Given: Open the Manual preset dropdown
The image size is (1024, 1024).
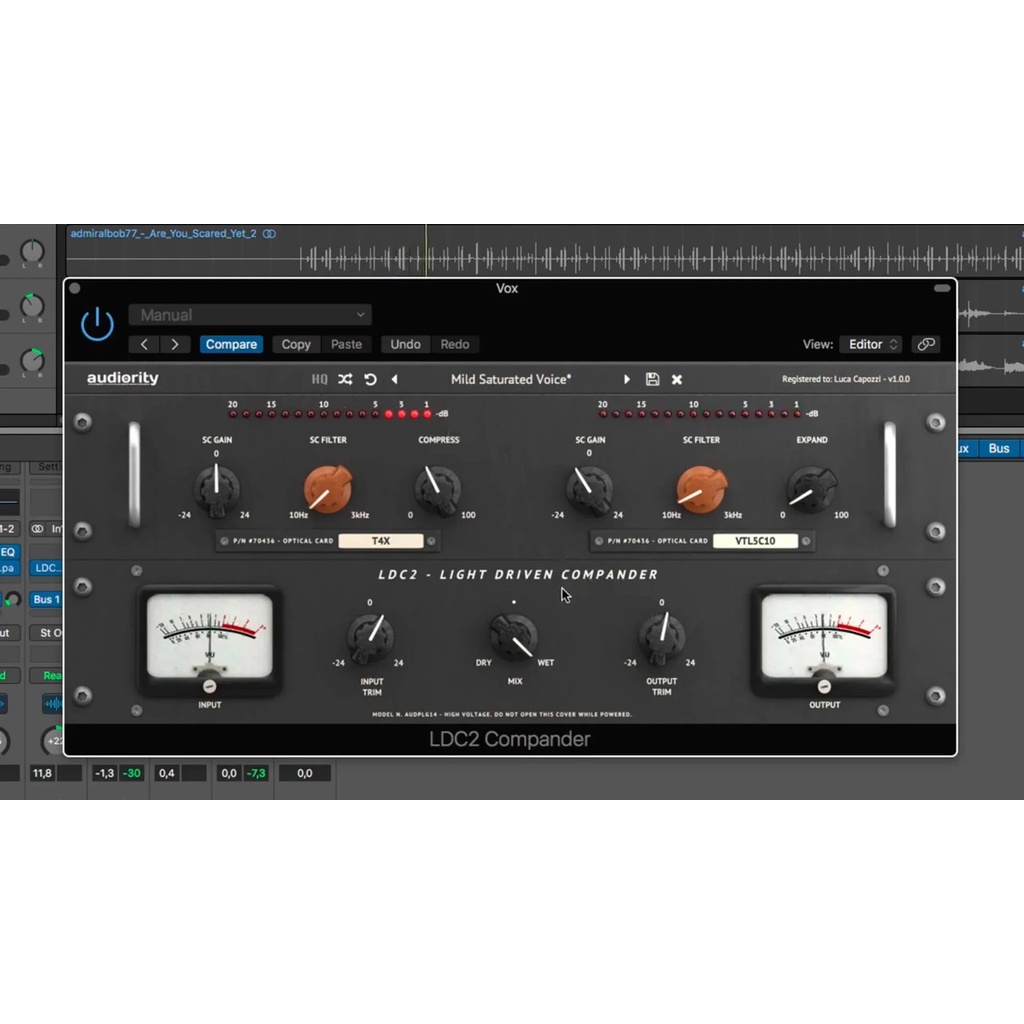Looking at the screenshot, I should click(250, 315).
